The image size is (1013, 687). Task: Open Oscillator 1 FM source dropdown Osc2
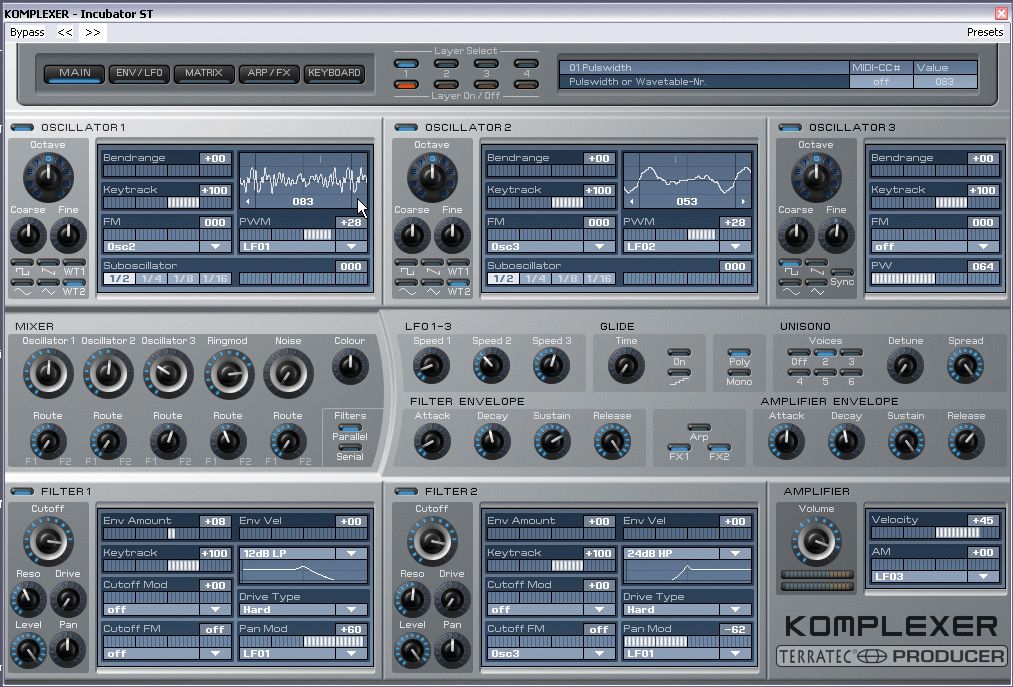(x=166, y=246)
